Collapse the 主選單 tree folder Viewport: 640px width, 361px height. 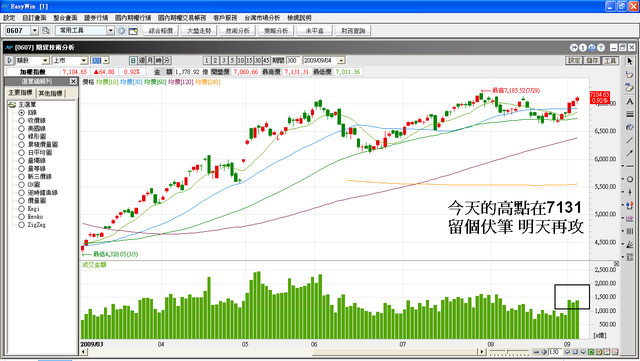click(12, 105)
